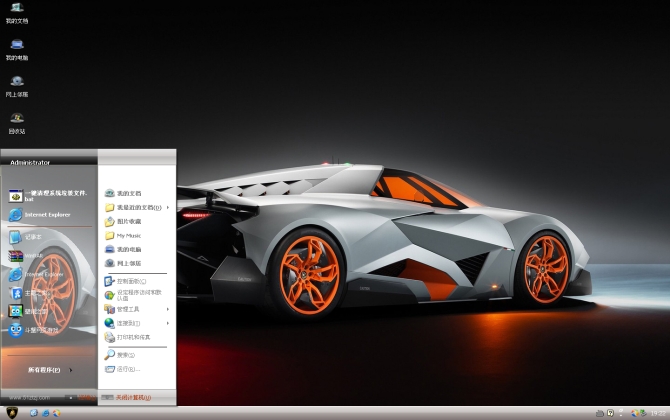Click the gray printer-like tray icon
The width and height of the screenshot is (670, 420).
599,413
